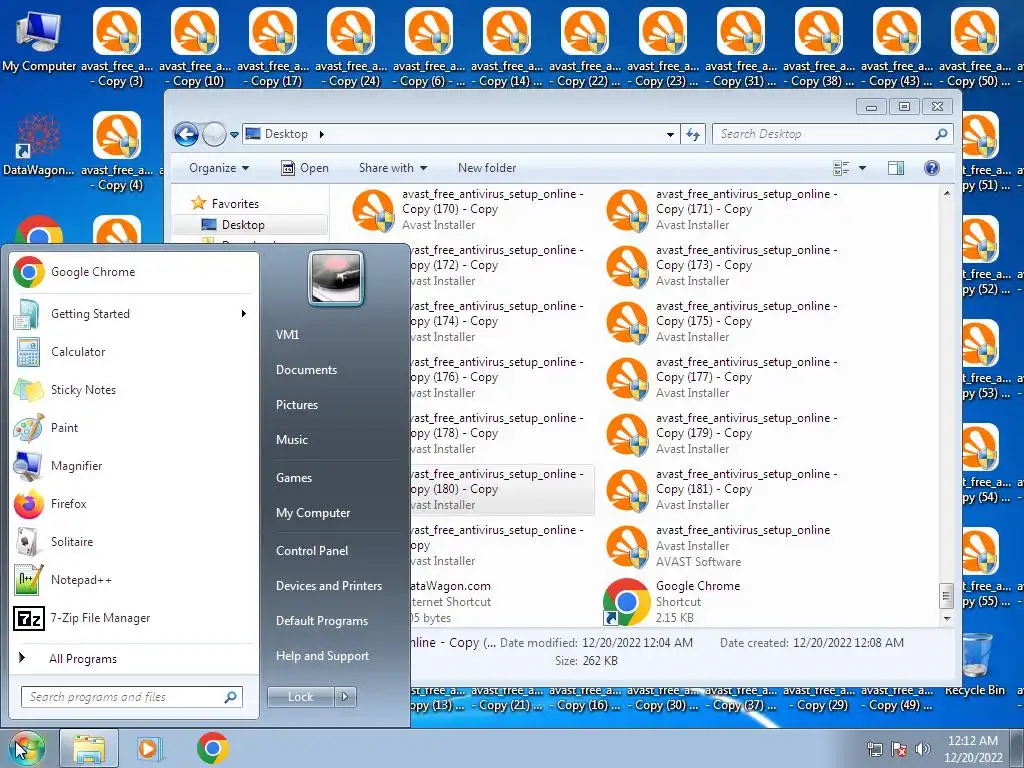
Task: Click the network tray icon
Action: (x=874, y=749)
